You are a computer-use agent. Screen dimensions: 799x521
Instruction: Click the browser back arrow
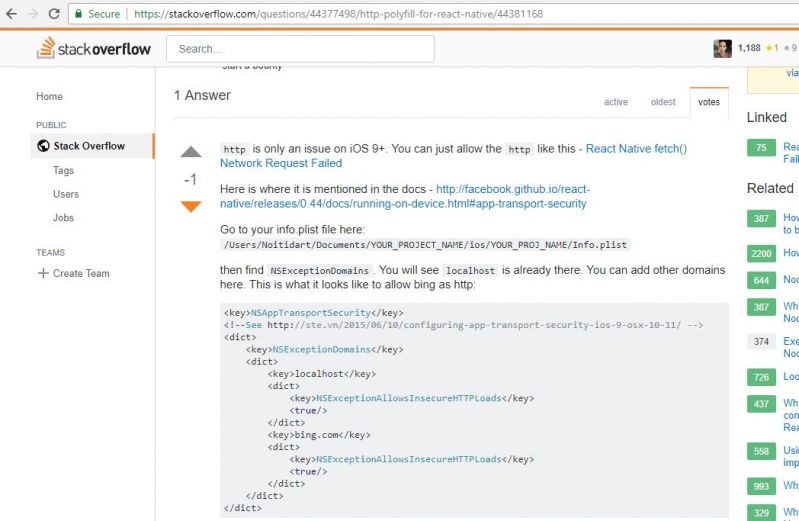pyautogui.click(x=11, y=14)
